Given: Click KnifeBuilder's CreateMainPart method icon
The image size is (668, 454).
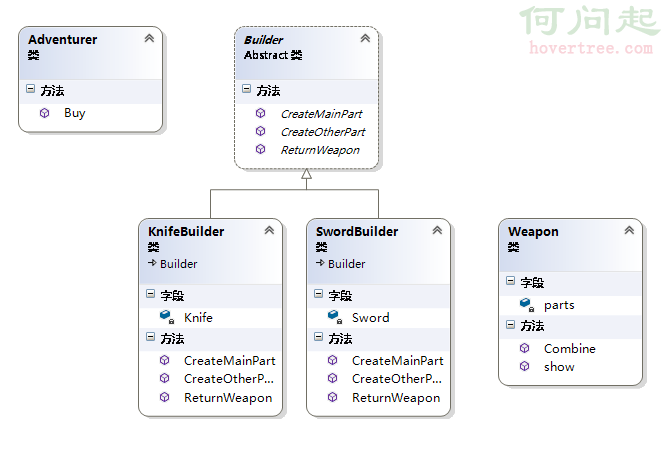Looking at the screenshot, I should coord(164,360).
